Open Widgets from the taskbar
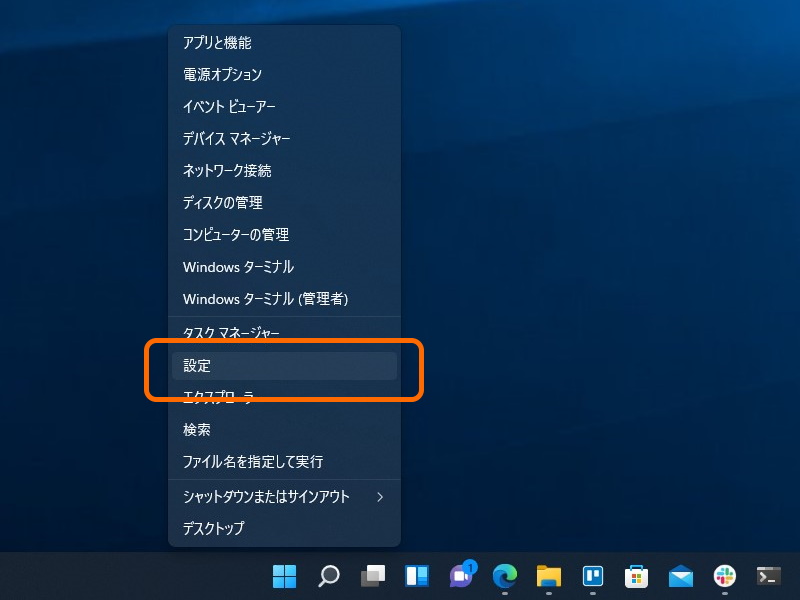This screenshot has width=800, height=600. tap(416, 577)
